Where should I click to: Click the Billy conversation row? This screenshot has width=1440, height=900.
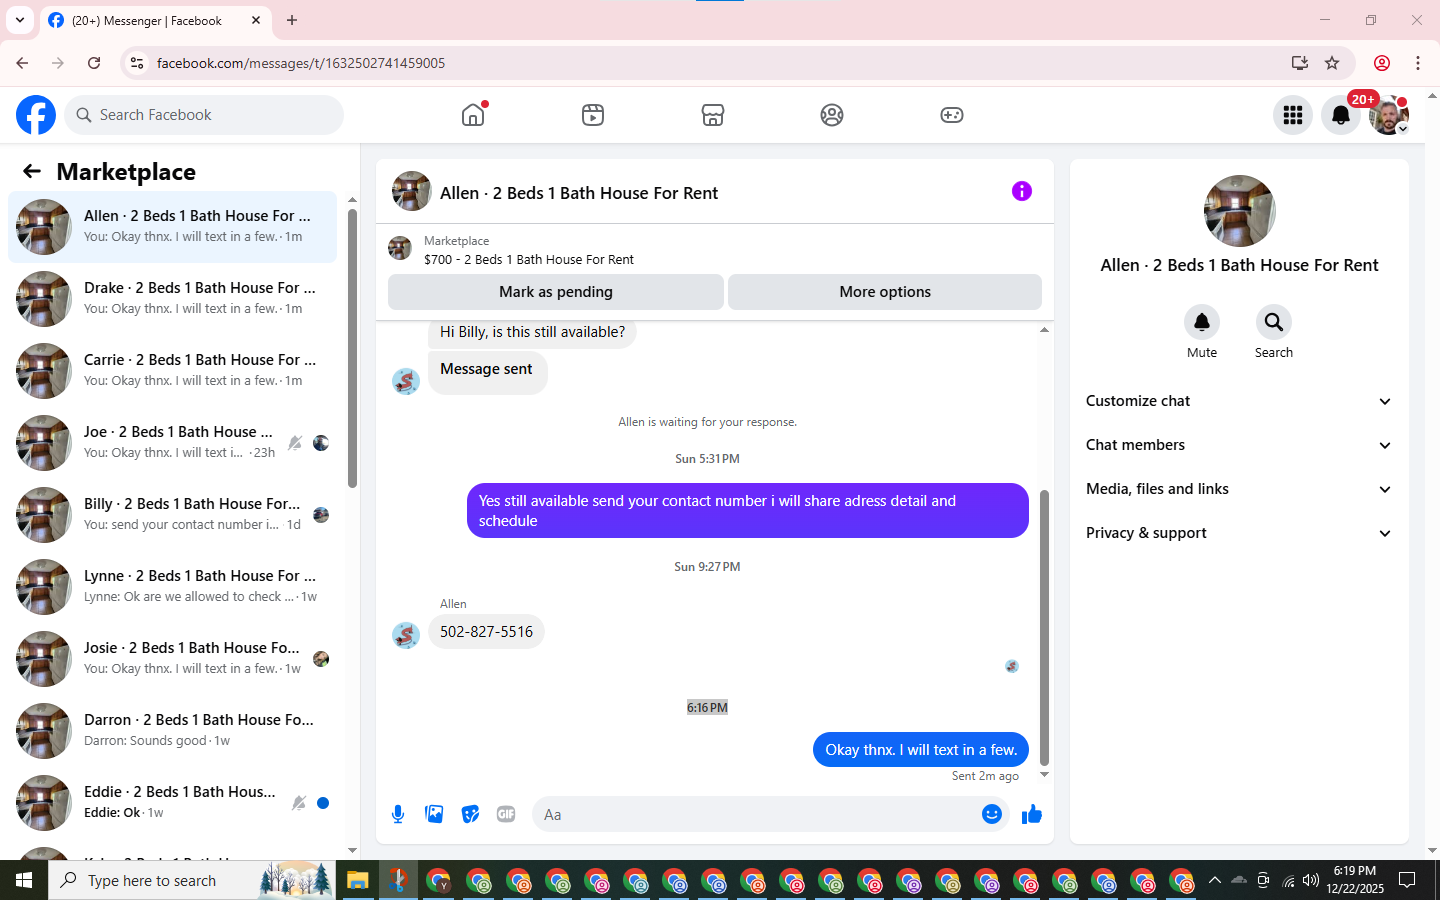click(x=172, y=515)
